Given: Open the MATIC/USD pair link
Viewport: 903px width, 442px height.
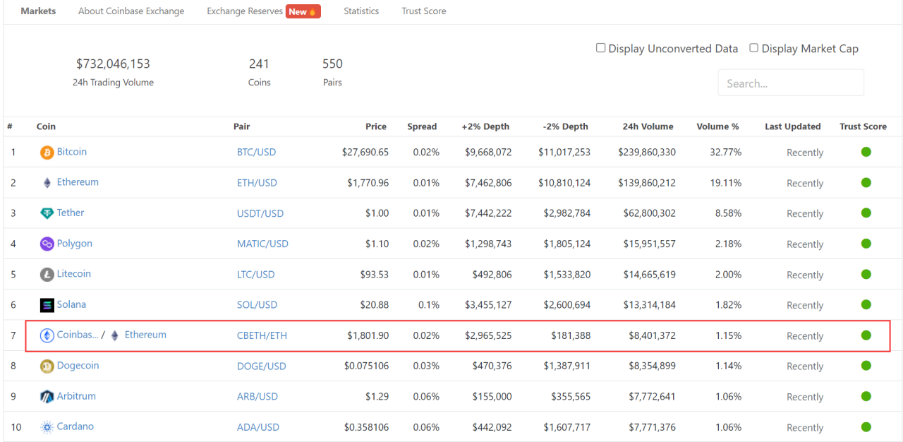Looking at the screenshot, I should pyautogui.click(x=263, y=244).
